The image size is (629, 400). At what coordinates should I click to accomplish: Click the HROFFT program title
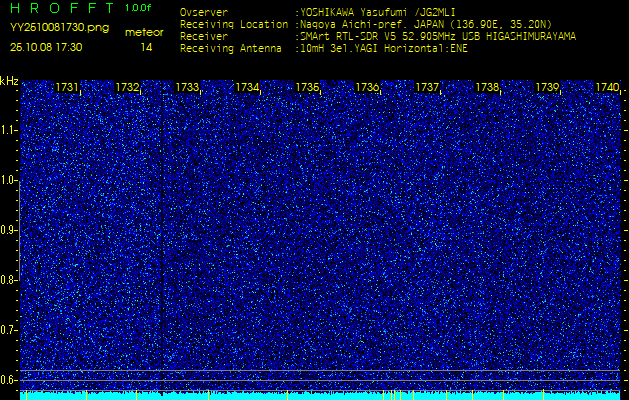pos(61,8)
